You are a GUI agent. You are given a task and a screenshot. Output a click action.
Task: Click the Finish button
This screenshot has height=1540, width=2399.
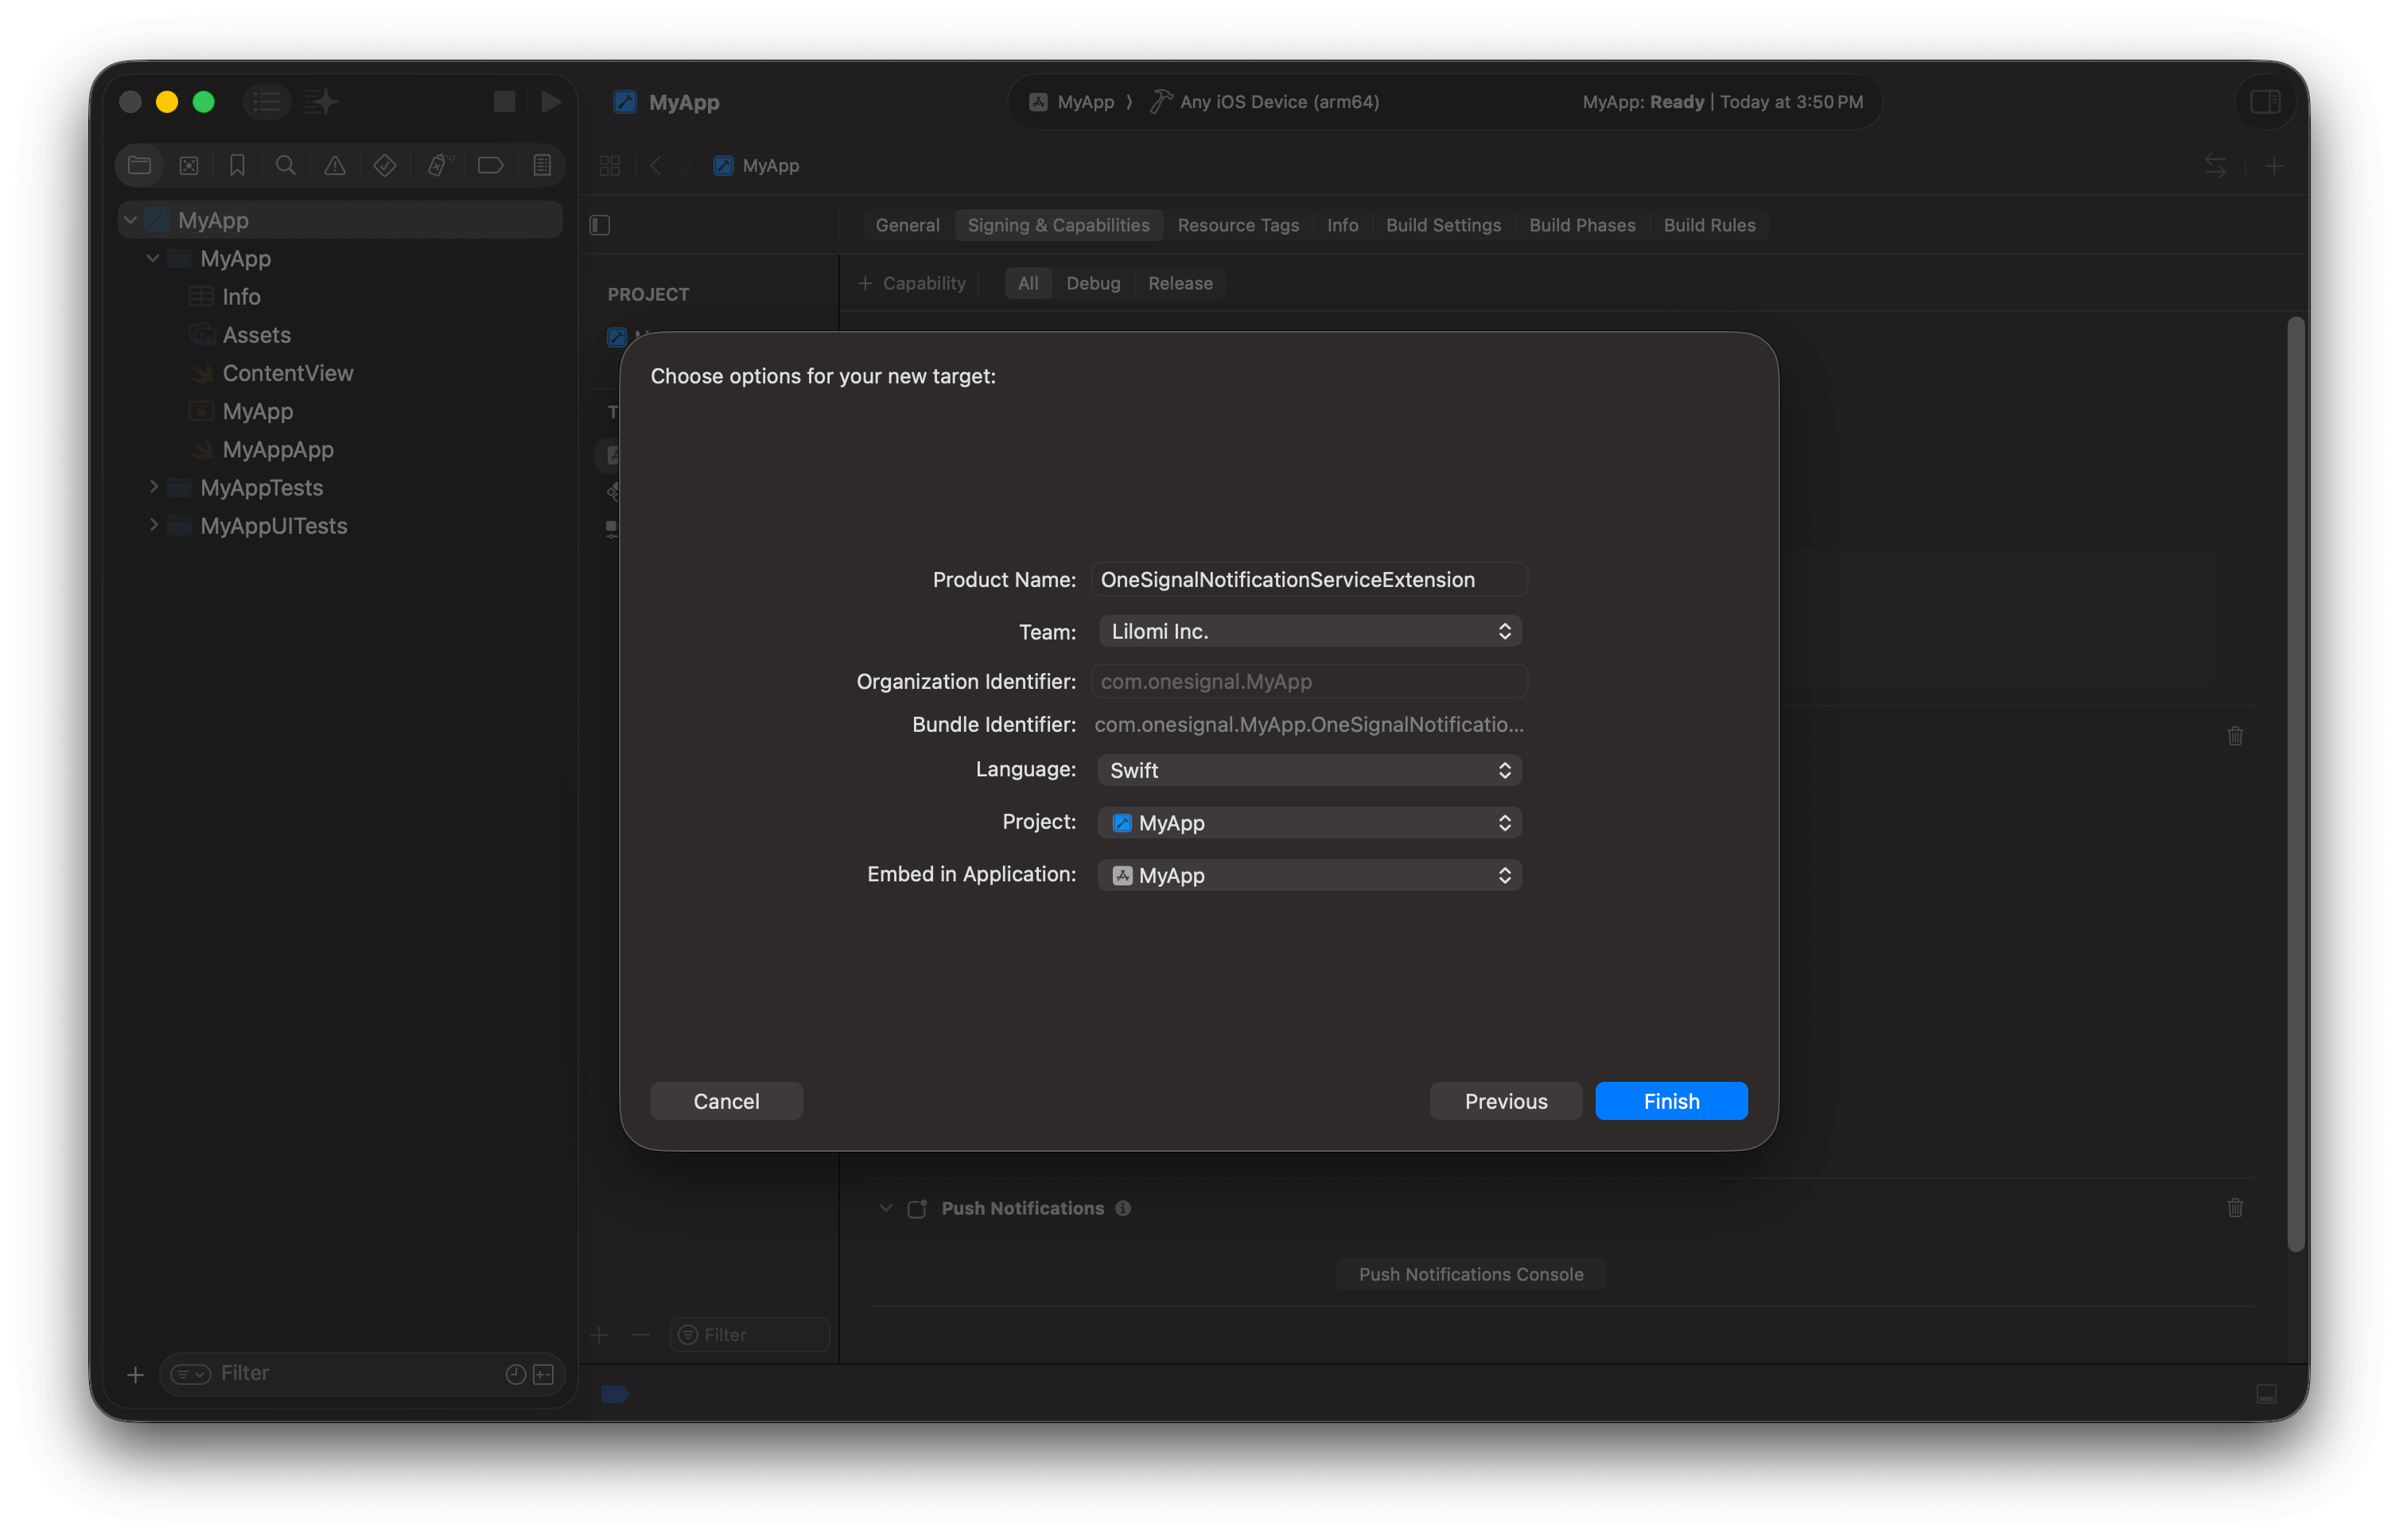pos(1671,1100)
